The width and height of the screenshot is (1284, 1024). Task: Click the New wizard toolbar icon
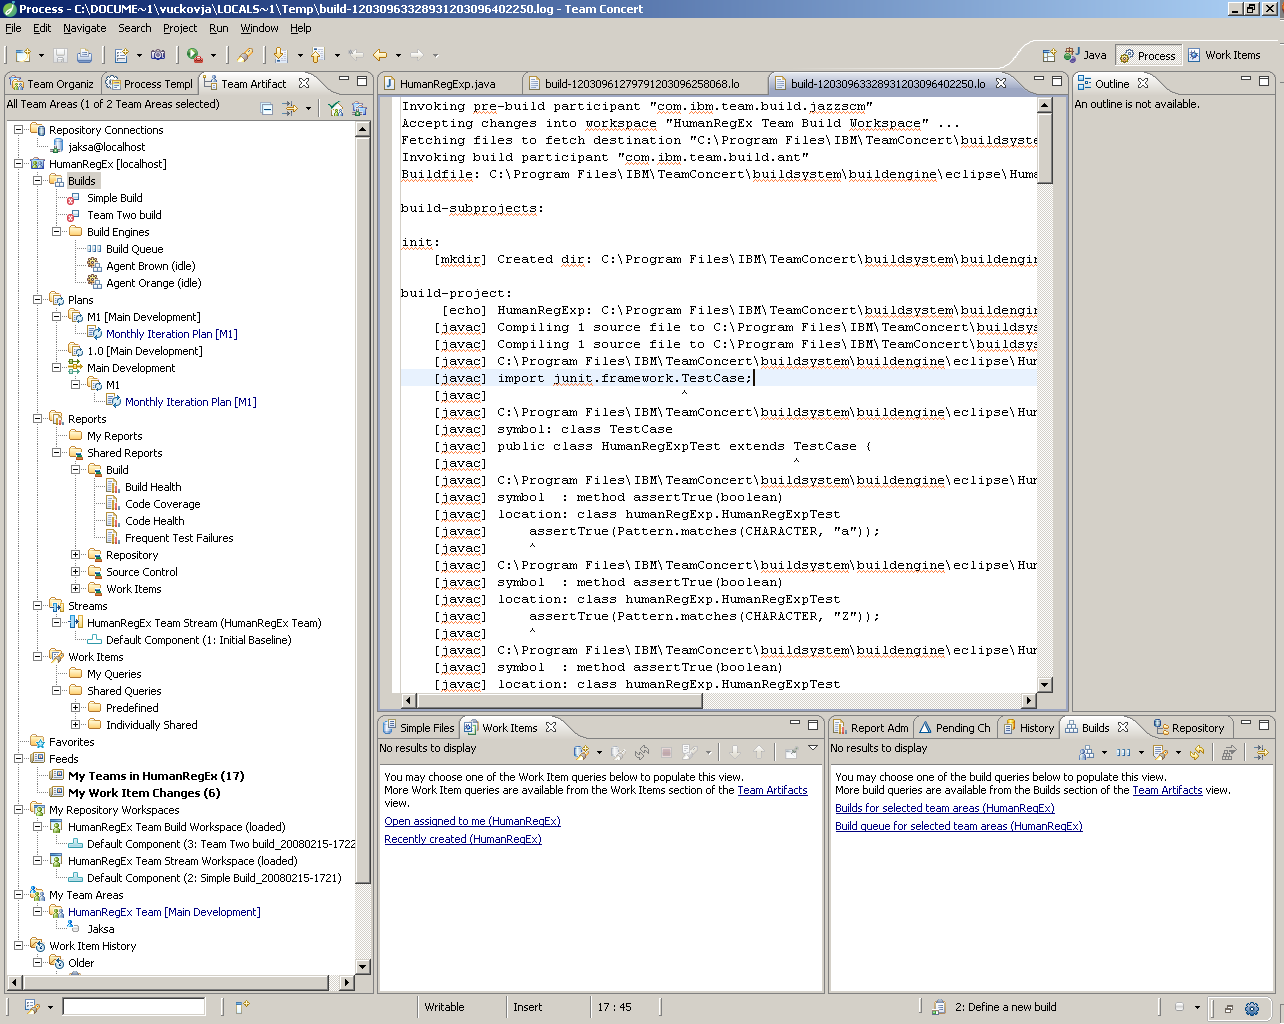click(22, 55)
